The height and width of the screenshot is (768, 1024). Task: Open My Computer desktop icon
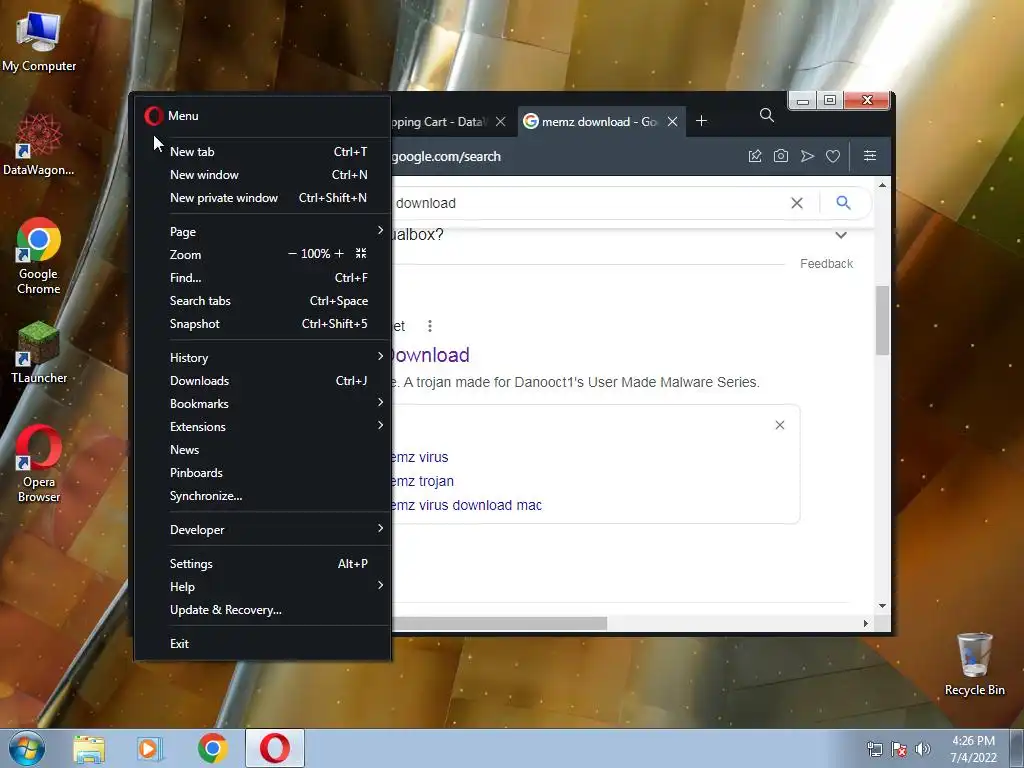point(39,41)
